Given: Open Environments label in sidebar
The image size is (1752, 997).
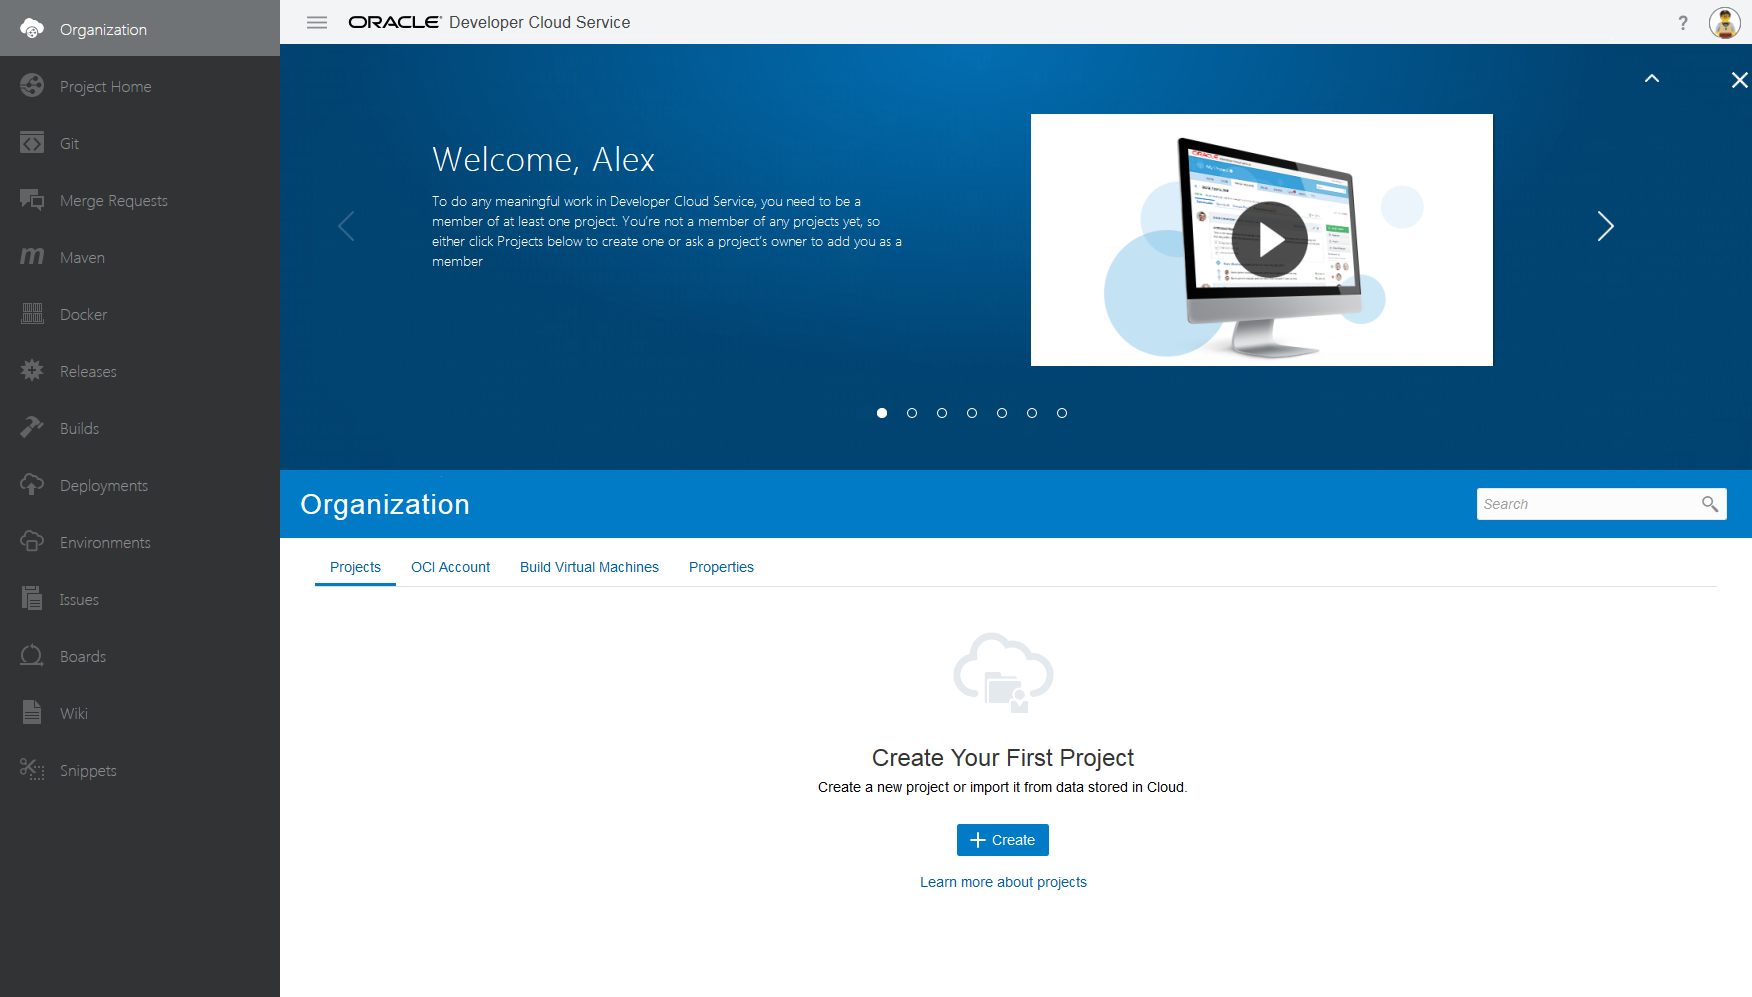Looking at the screenshot, I should (x=105, y=543).
